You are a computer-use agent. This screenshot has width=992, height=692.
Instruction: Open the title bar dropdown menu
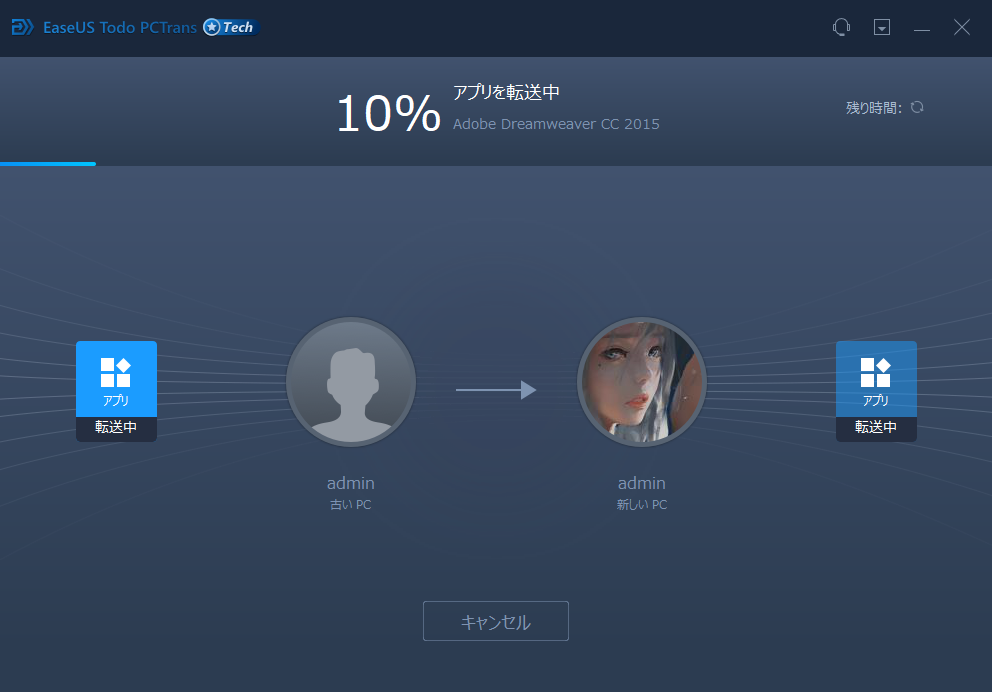click(882, 27)
